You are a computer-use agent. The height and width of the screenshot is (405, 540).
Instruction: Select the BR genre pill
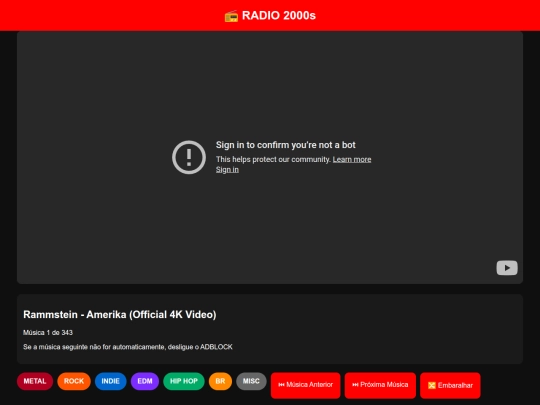[220, 381]
